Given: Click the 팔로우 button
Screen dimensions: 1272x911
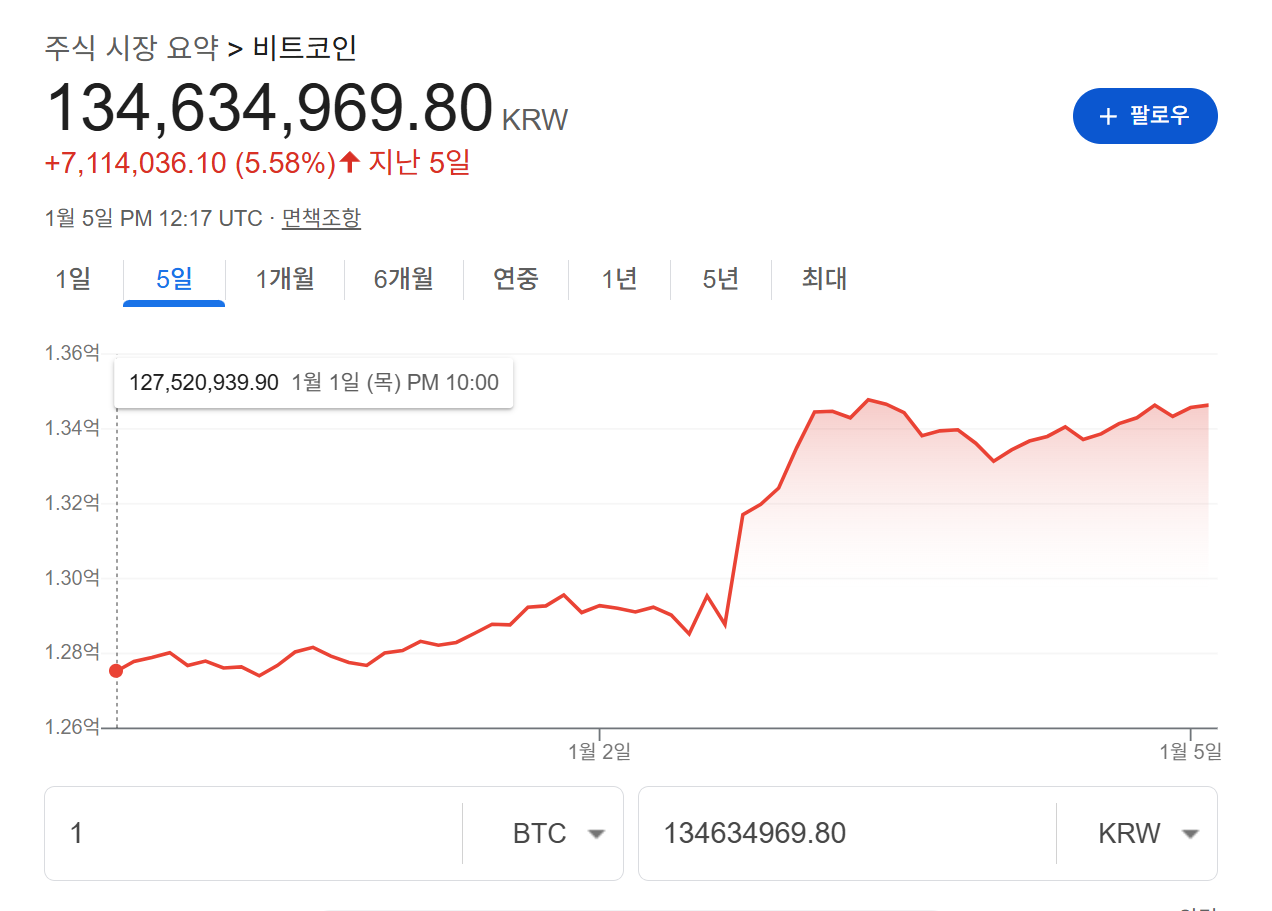Looking at the screenshot, I should point(1145,116).
